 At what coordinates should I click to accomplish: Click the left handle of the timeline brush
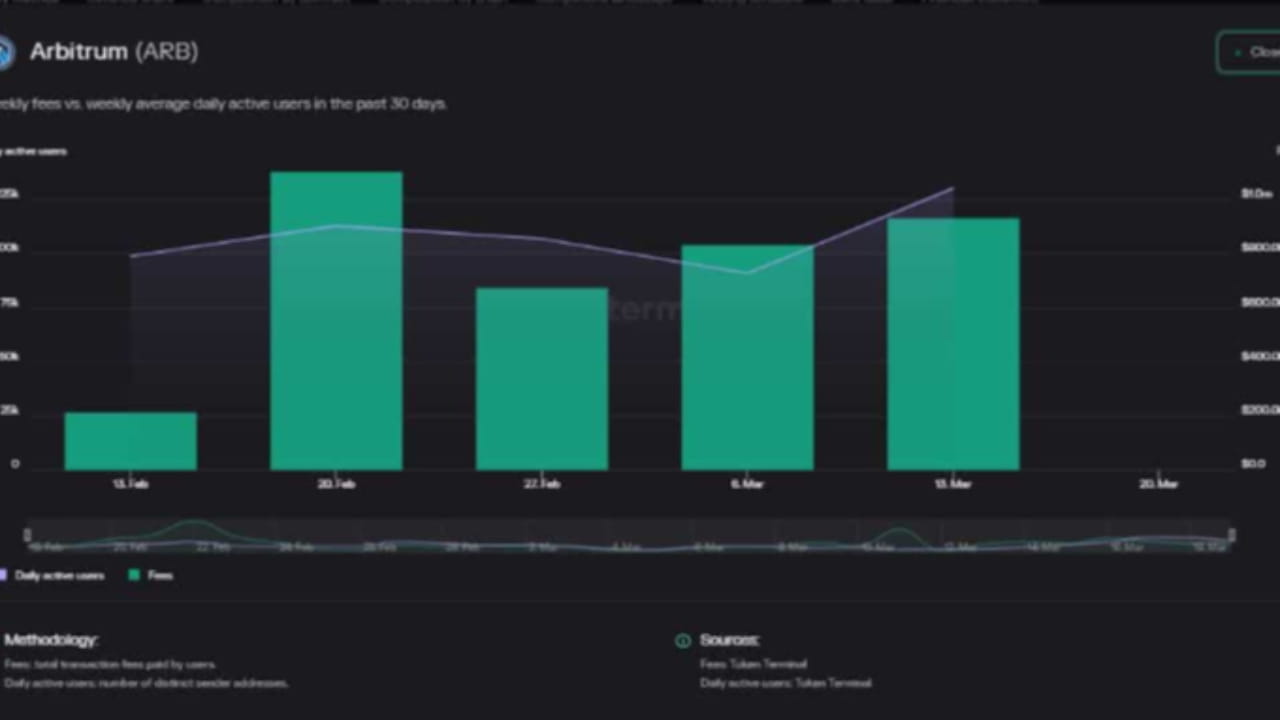[x=28, y=533]
